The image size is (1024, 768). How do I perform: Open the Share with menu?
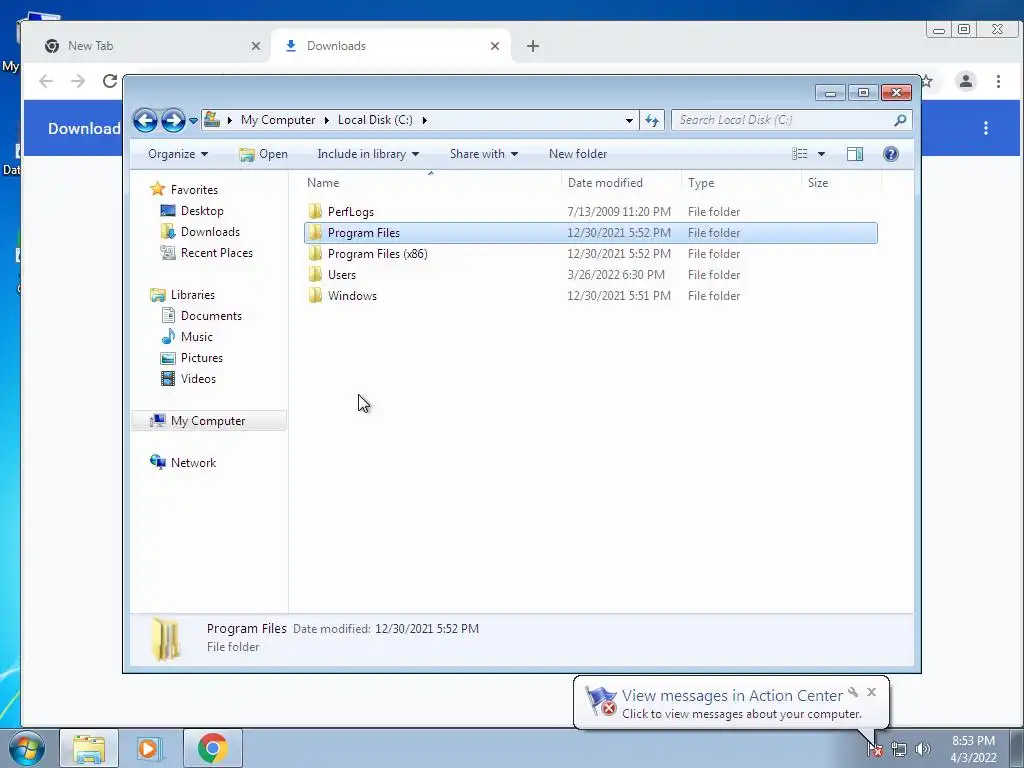click(x=484, y=154)
